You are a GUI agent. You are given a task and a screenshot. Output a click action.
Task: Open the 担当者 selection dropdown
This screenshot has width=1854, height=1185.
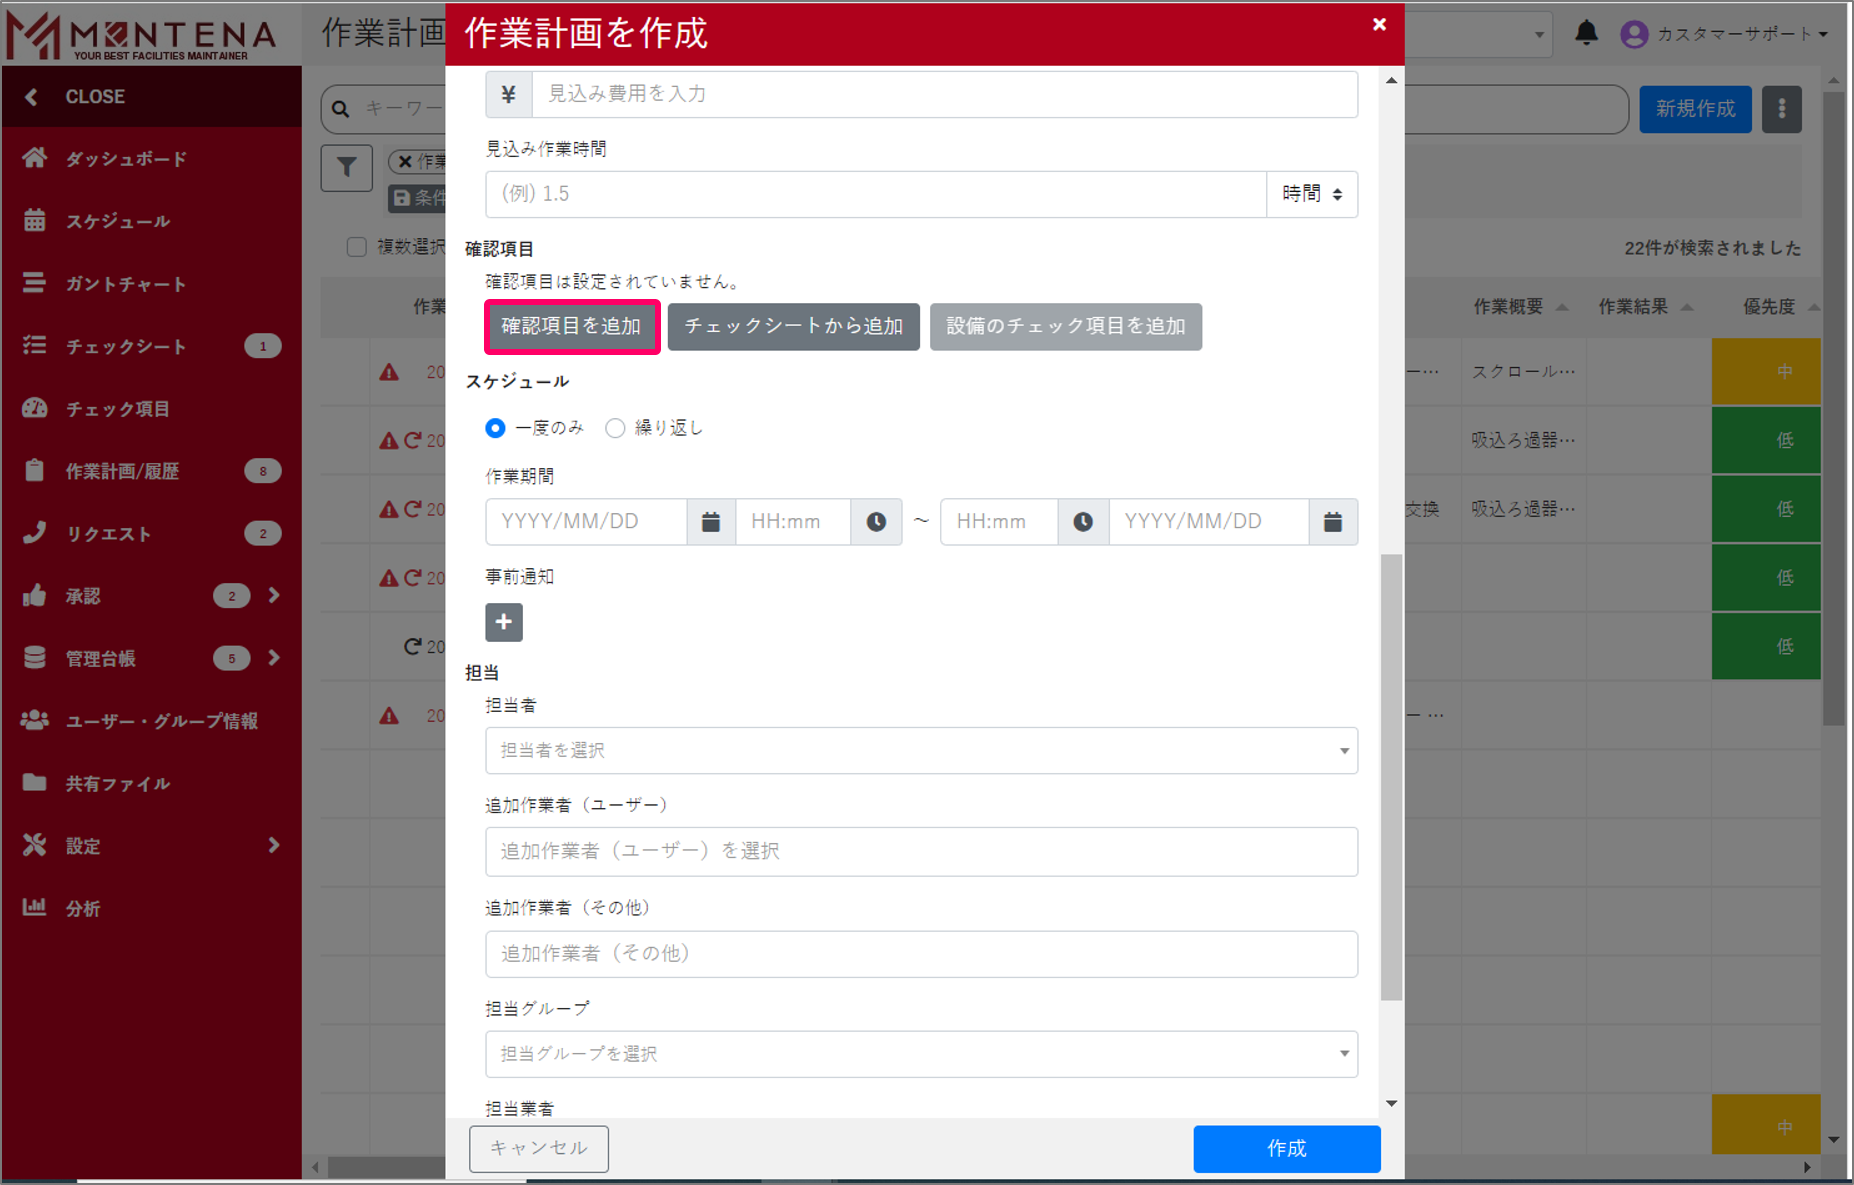coord(921,751)
